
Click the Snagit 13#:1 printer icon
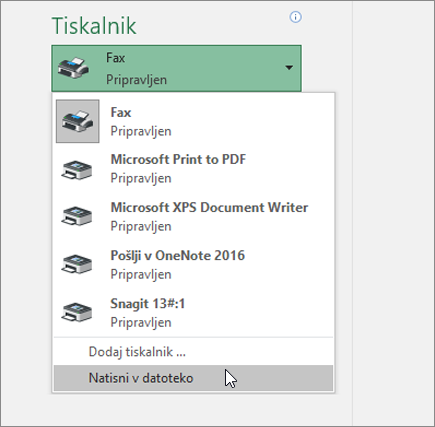77,312
